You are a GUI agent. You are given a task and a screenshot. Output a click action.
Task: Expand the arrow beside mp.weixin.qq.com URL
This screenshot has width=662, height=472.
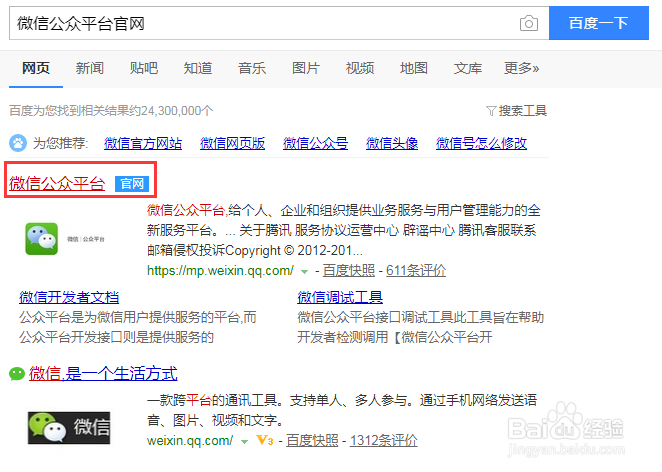(303, 271)
